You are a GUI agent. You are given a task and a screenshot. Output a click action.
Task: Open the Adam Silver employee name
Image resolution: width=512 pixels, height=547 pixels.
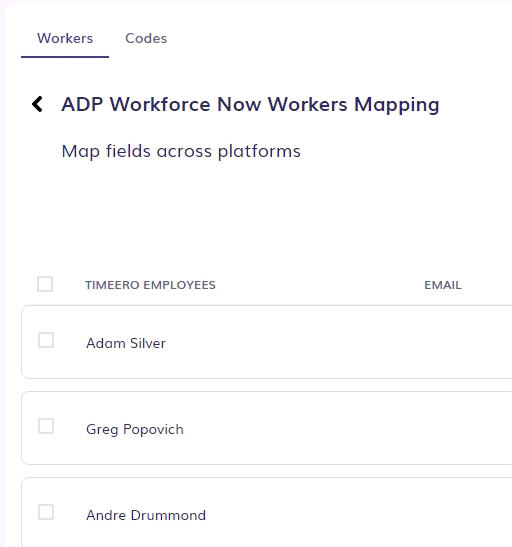[126, 343]
